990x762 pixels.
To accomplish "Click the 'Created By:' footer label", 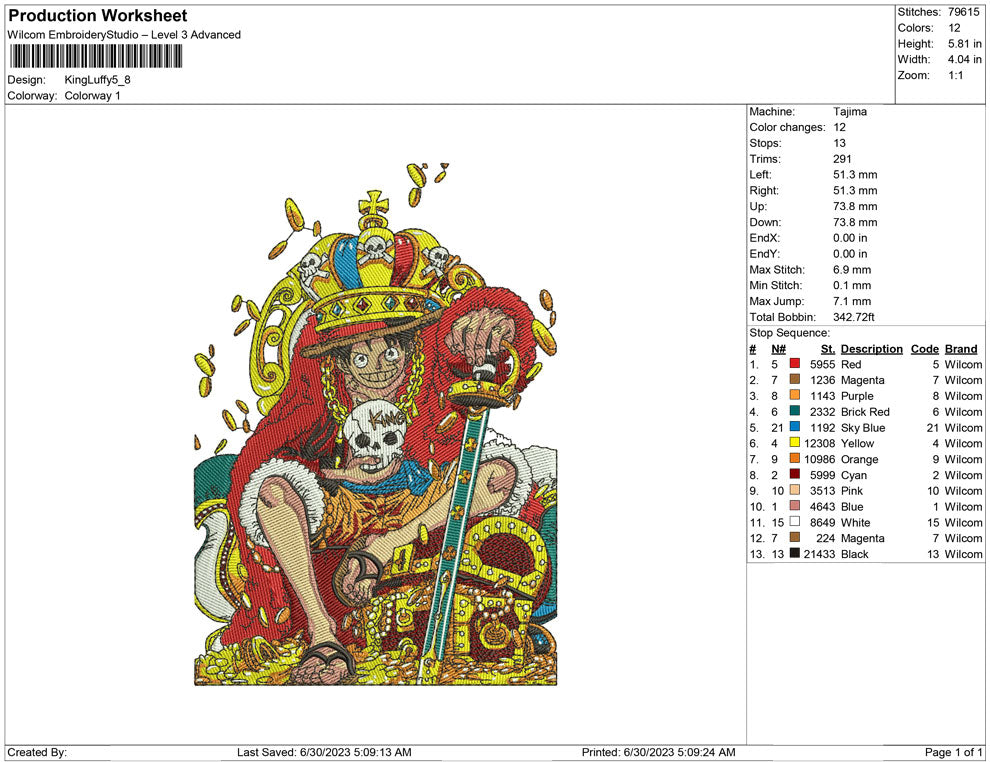I will (x=37, y=752).
